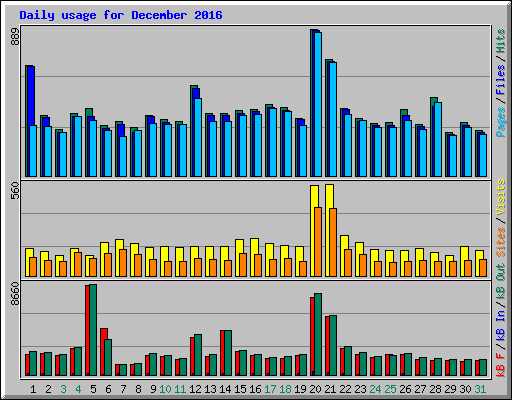Click day 12 on the x-axis
The width and height of the screenshot is (512, 400).
195,389
